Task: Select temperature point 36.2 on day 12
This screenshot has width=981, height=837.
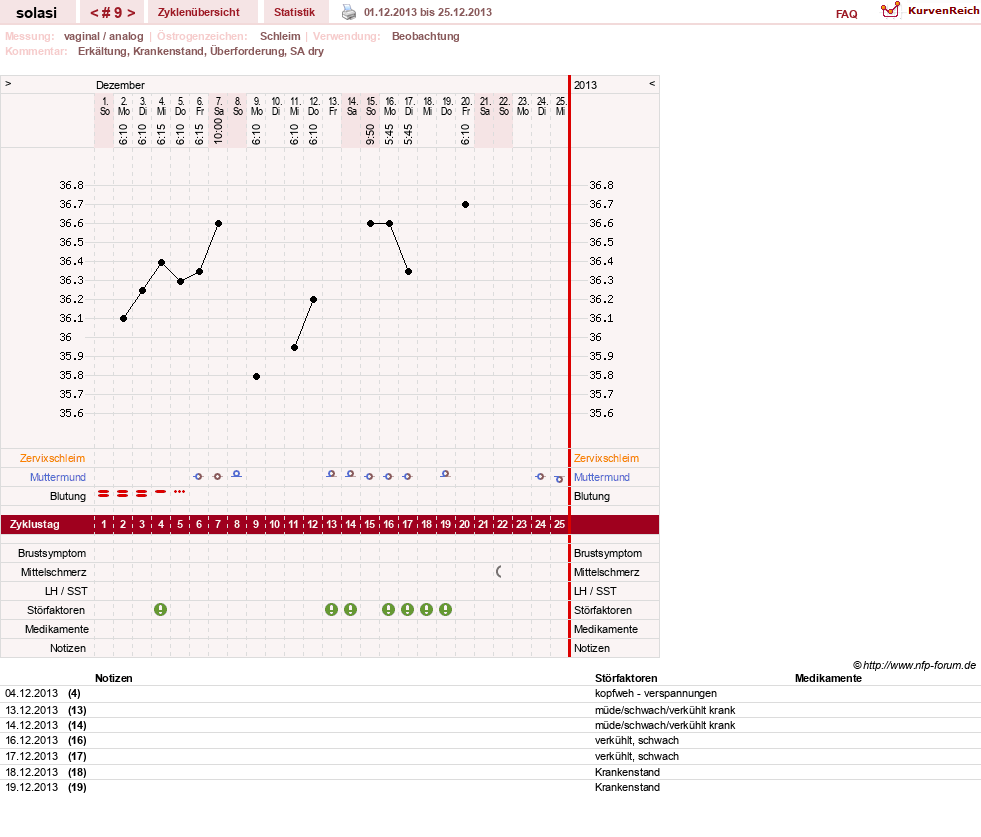Action: pos(313,300)
